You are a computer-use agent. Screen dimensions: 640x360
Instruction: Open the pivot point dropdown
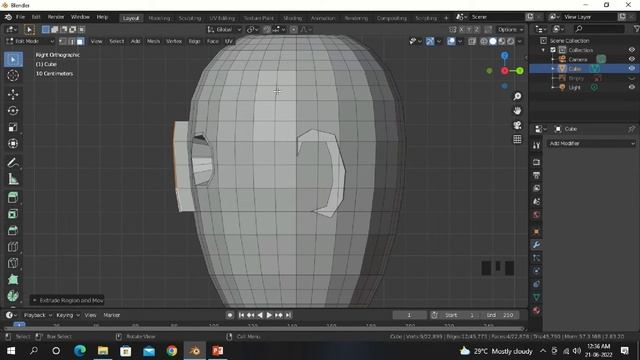tap(253, 29)
